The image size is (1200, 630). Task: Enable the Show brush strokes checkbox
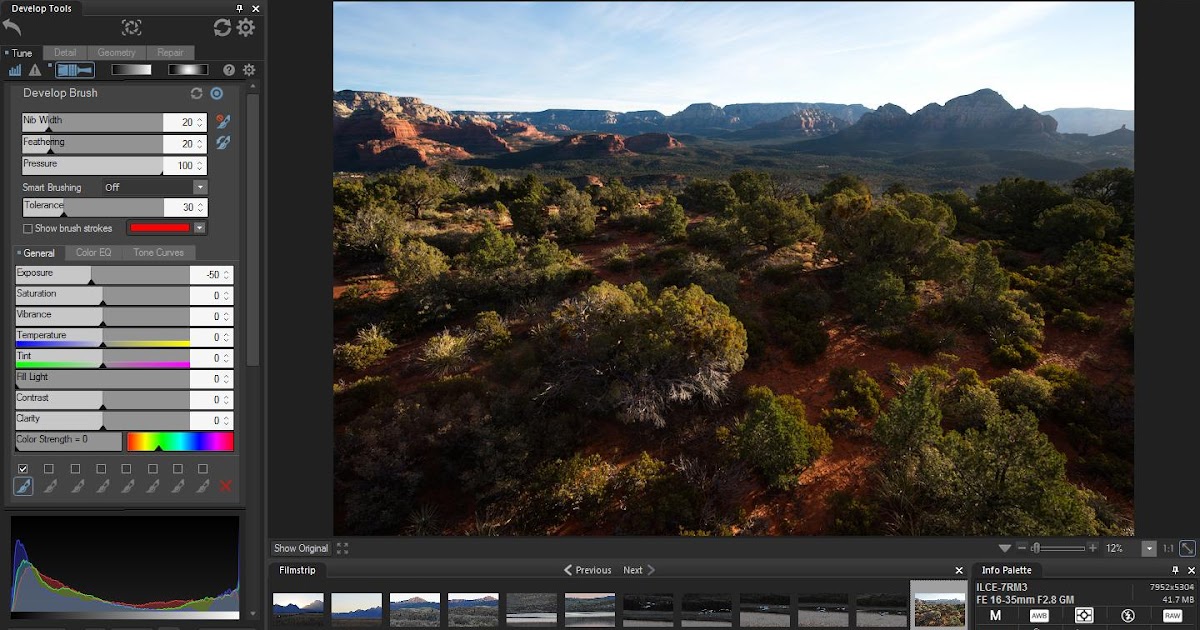tap(28, 228)
